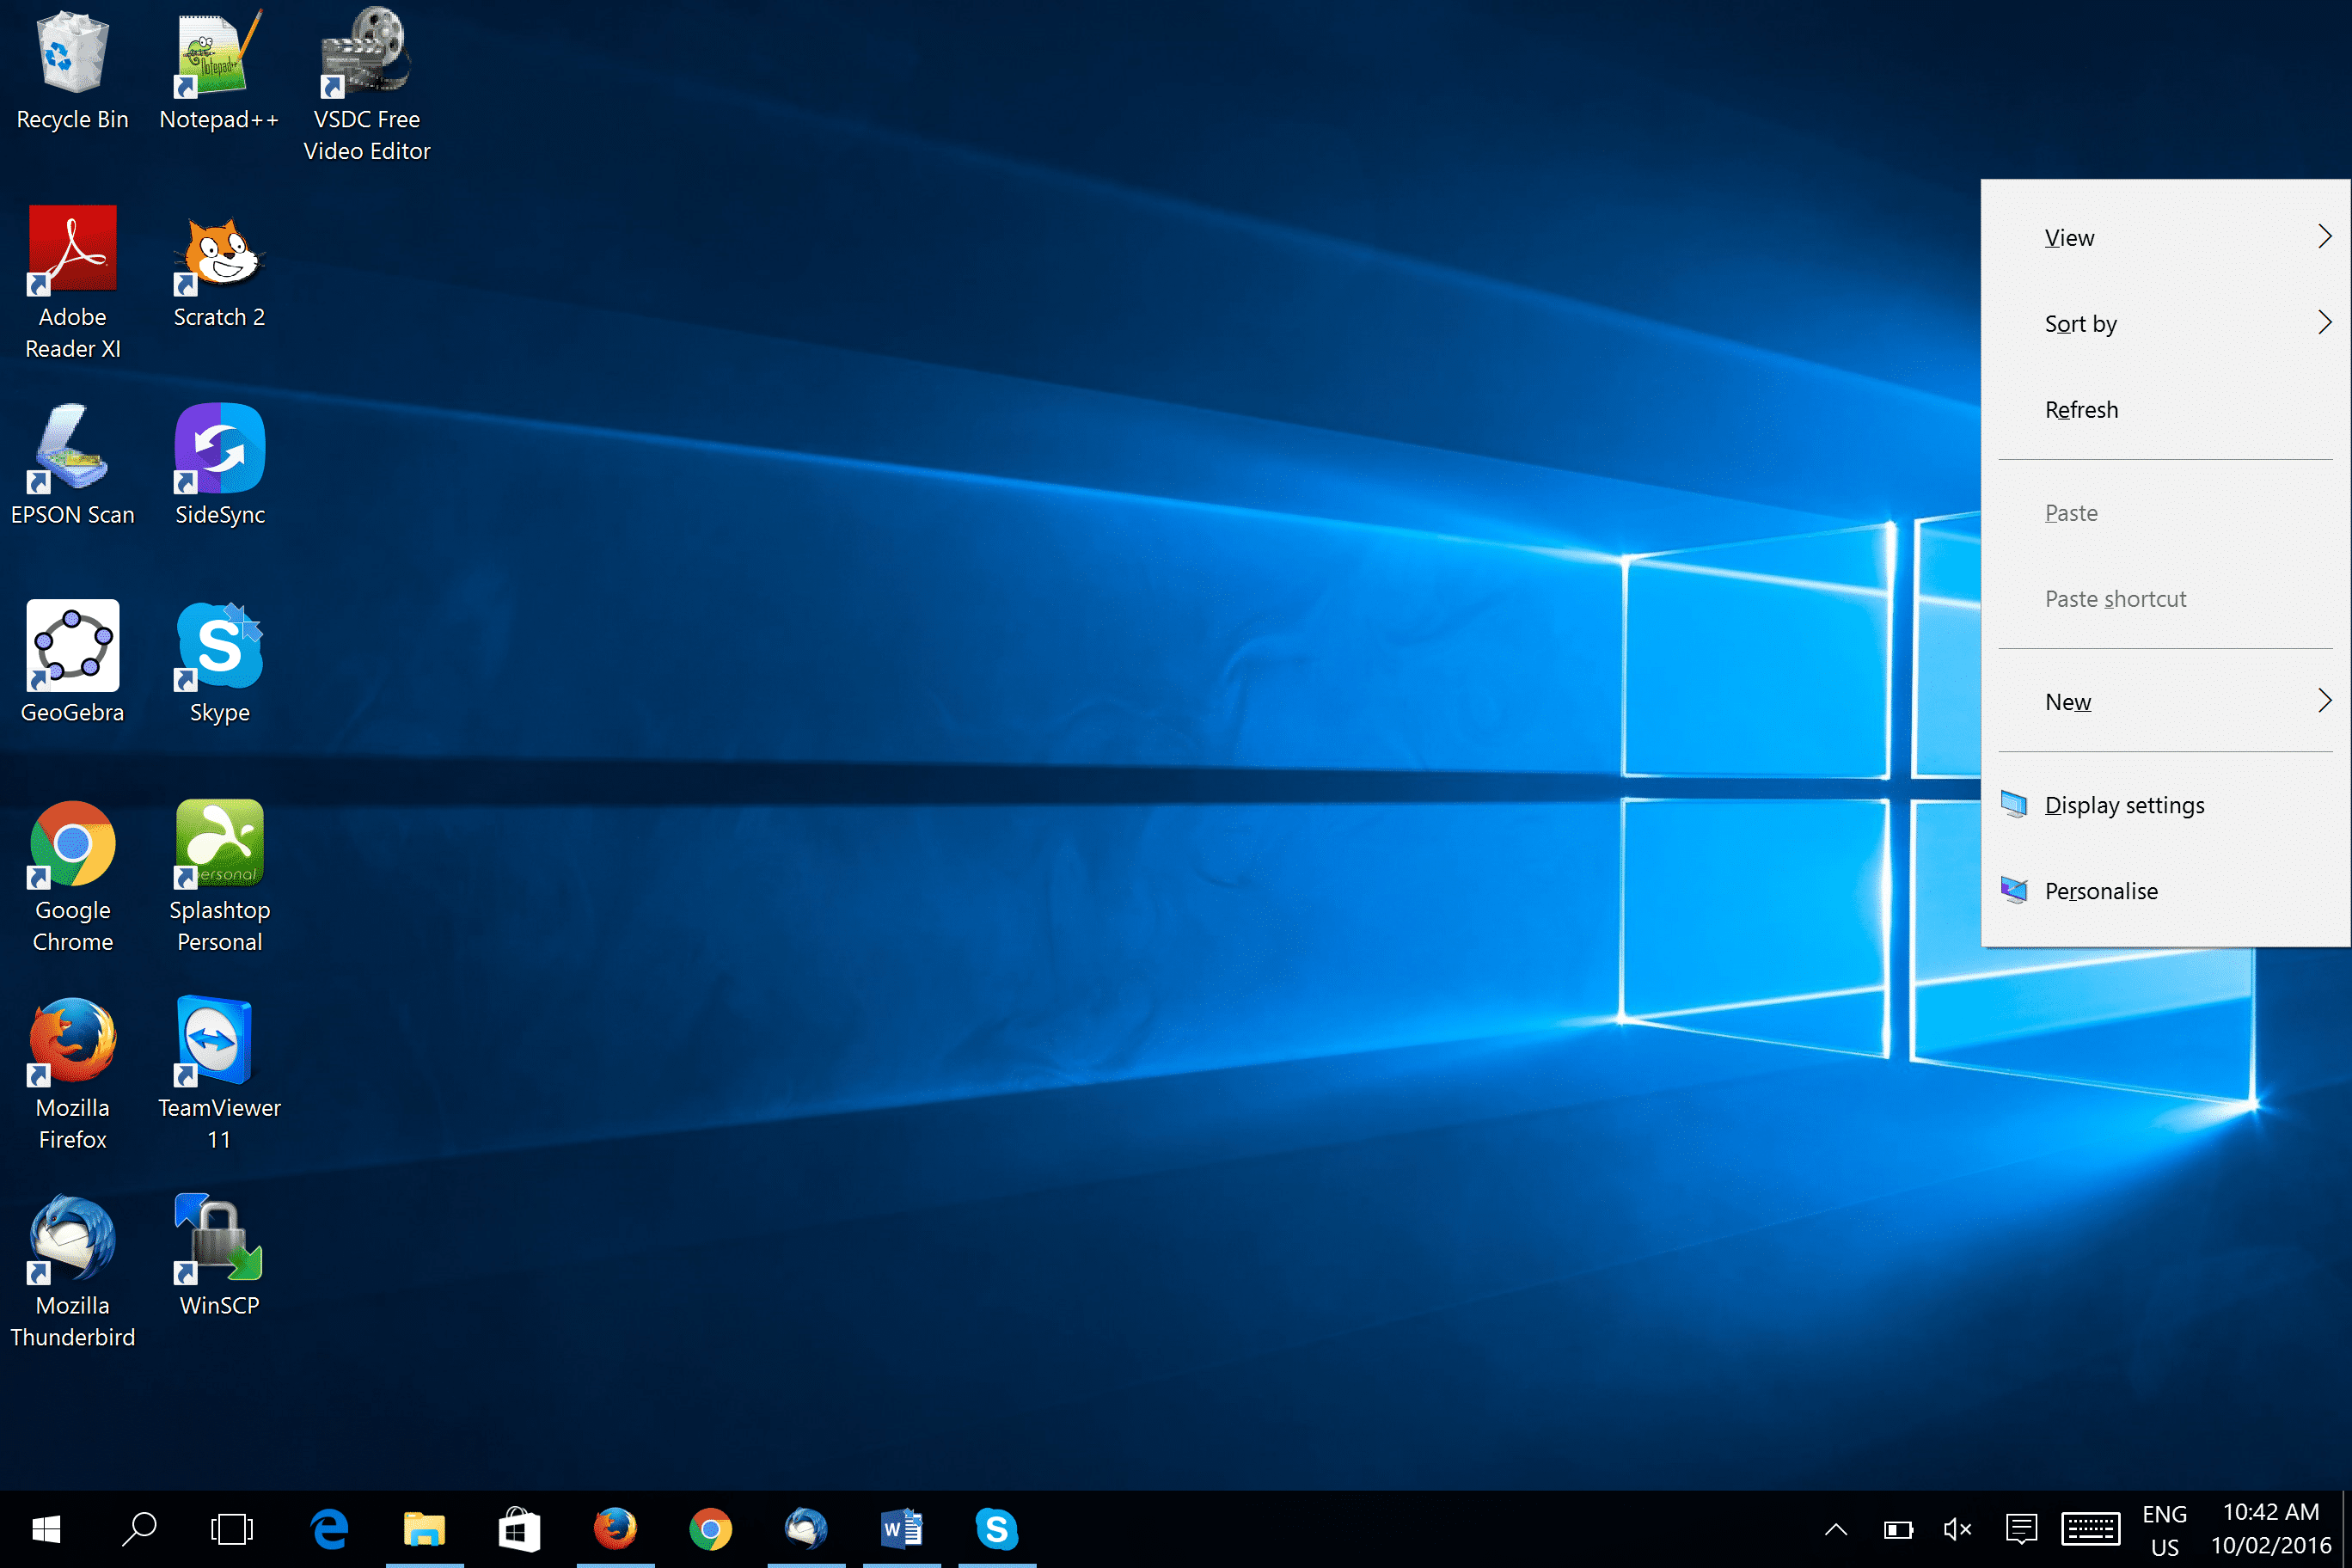Select the Notepad++ desktop shortcut
2352x1568 pixels.
tap(219, 70)
